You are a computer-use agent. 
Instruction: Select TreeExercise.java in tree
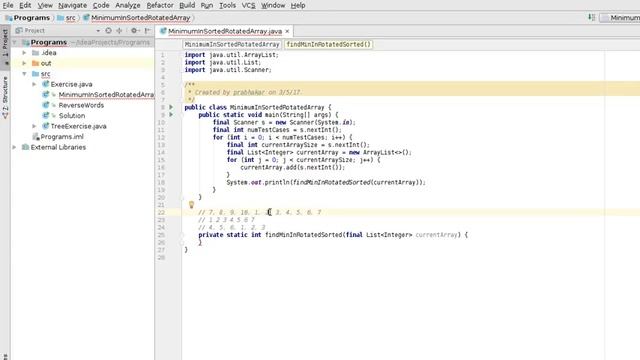tap(78, 126)
